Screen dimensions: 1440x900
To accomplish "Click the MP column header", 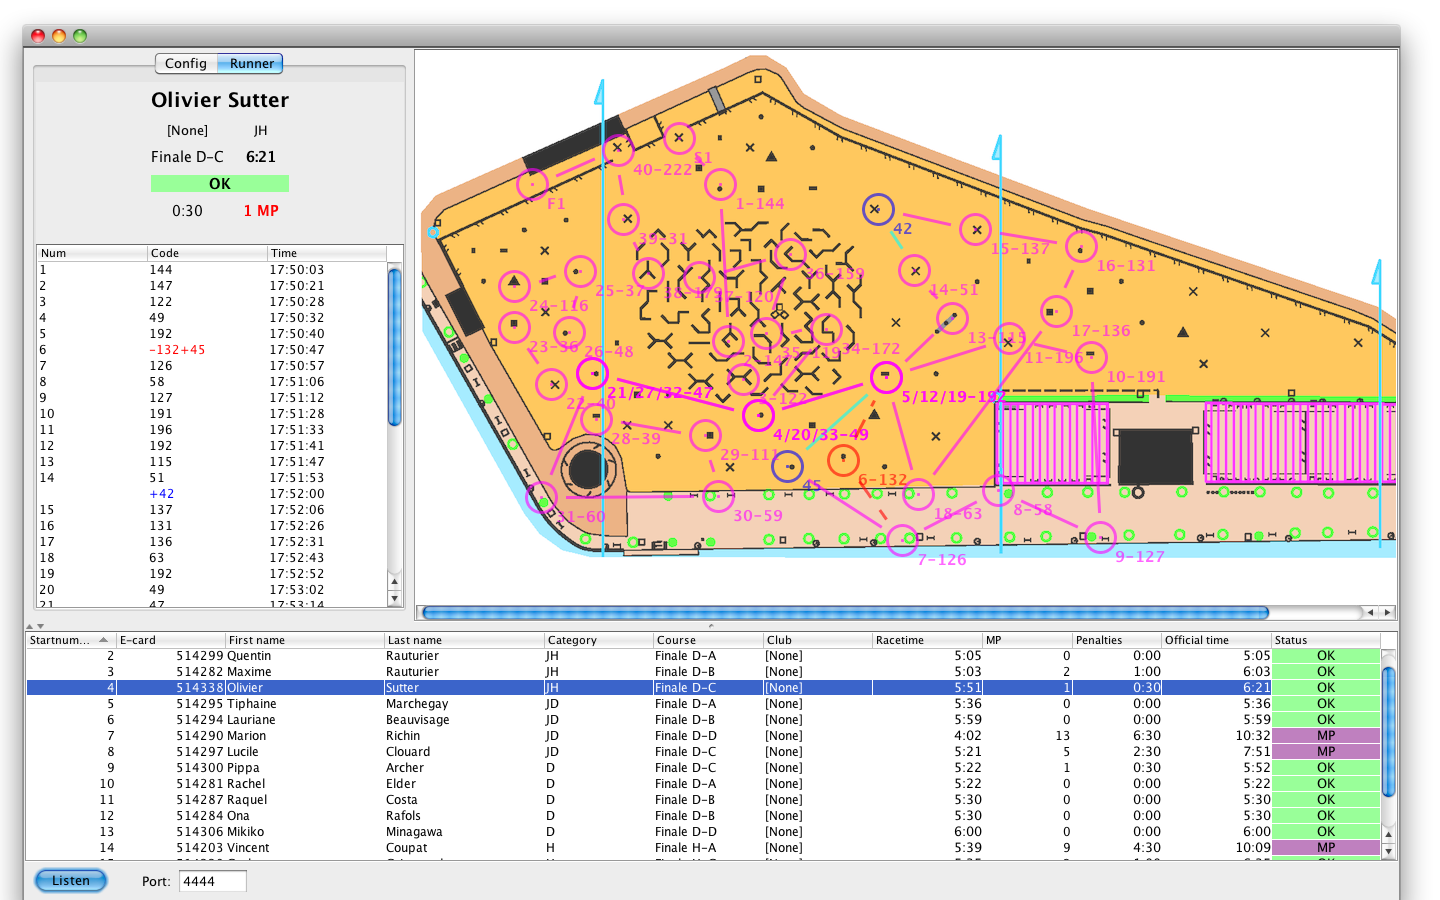I will (1027, 640).
